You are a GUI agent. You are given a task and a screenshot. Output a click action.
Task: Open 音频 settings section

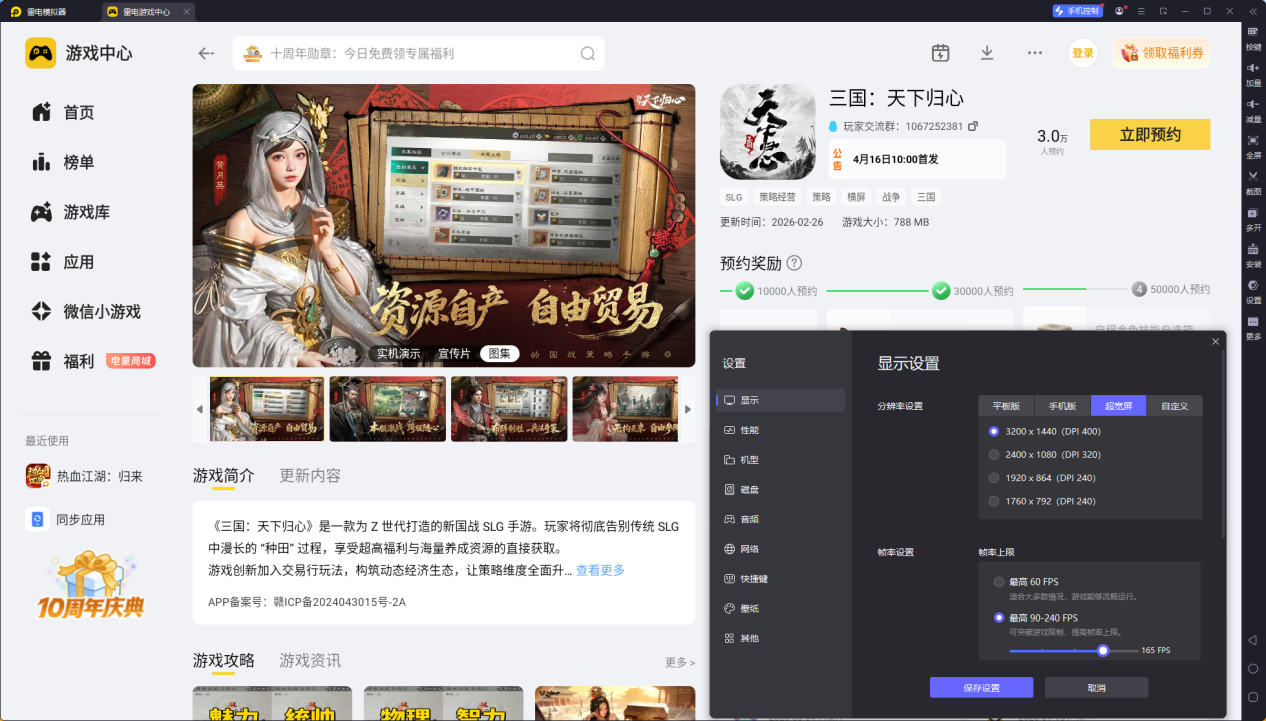pos(780,519)
